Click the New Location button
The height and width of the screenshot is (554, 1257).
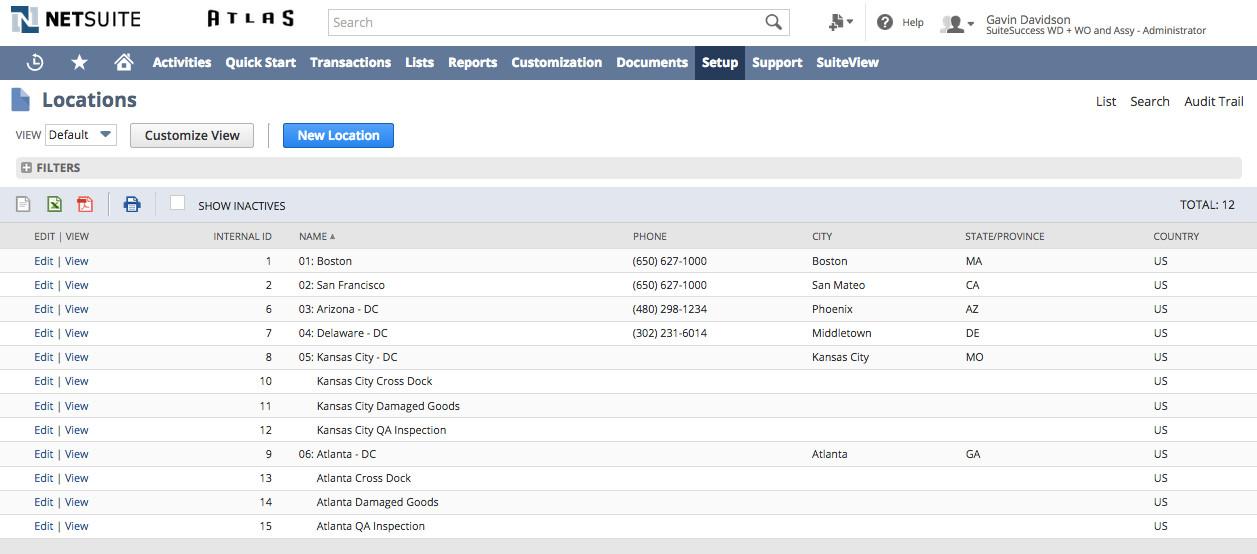click(338, 135)
